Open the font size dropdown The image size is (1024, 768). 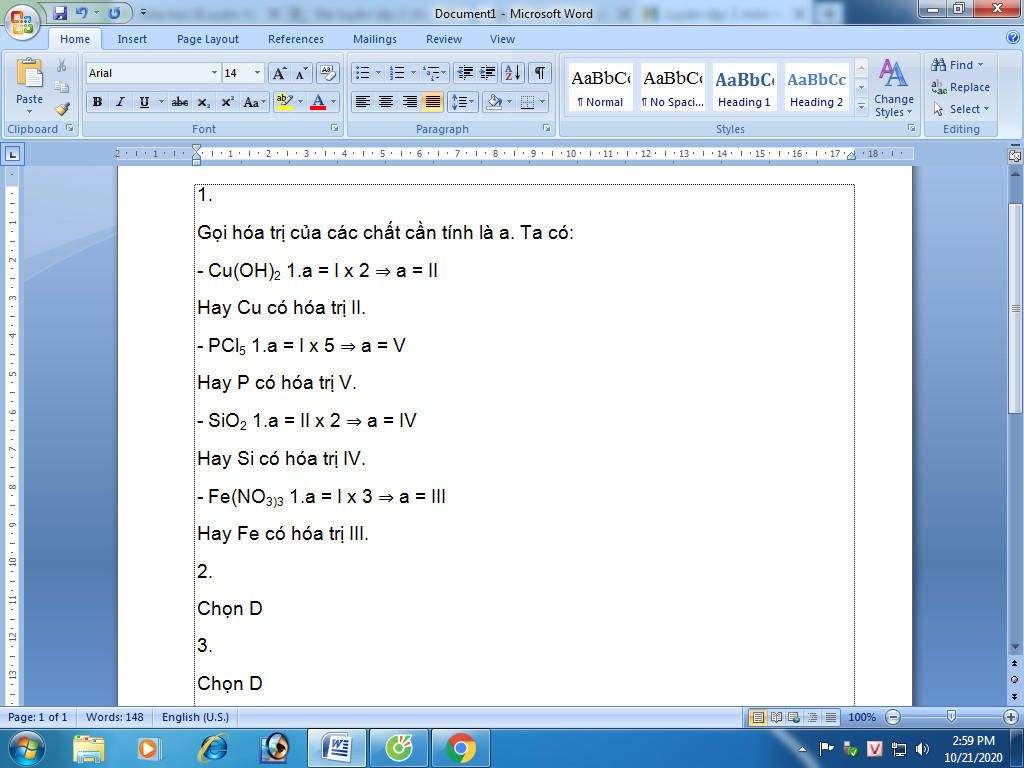pos(257,73)
